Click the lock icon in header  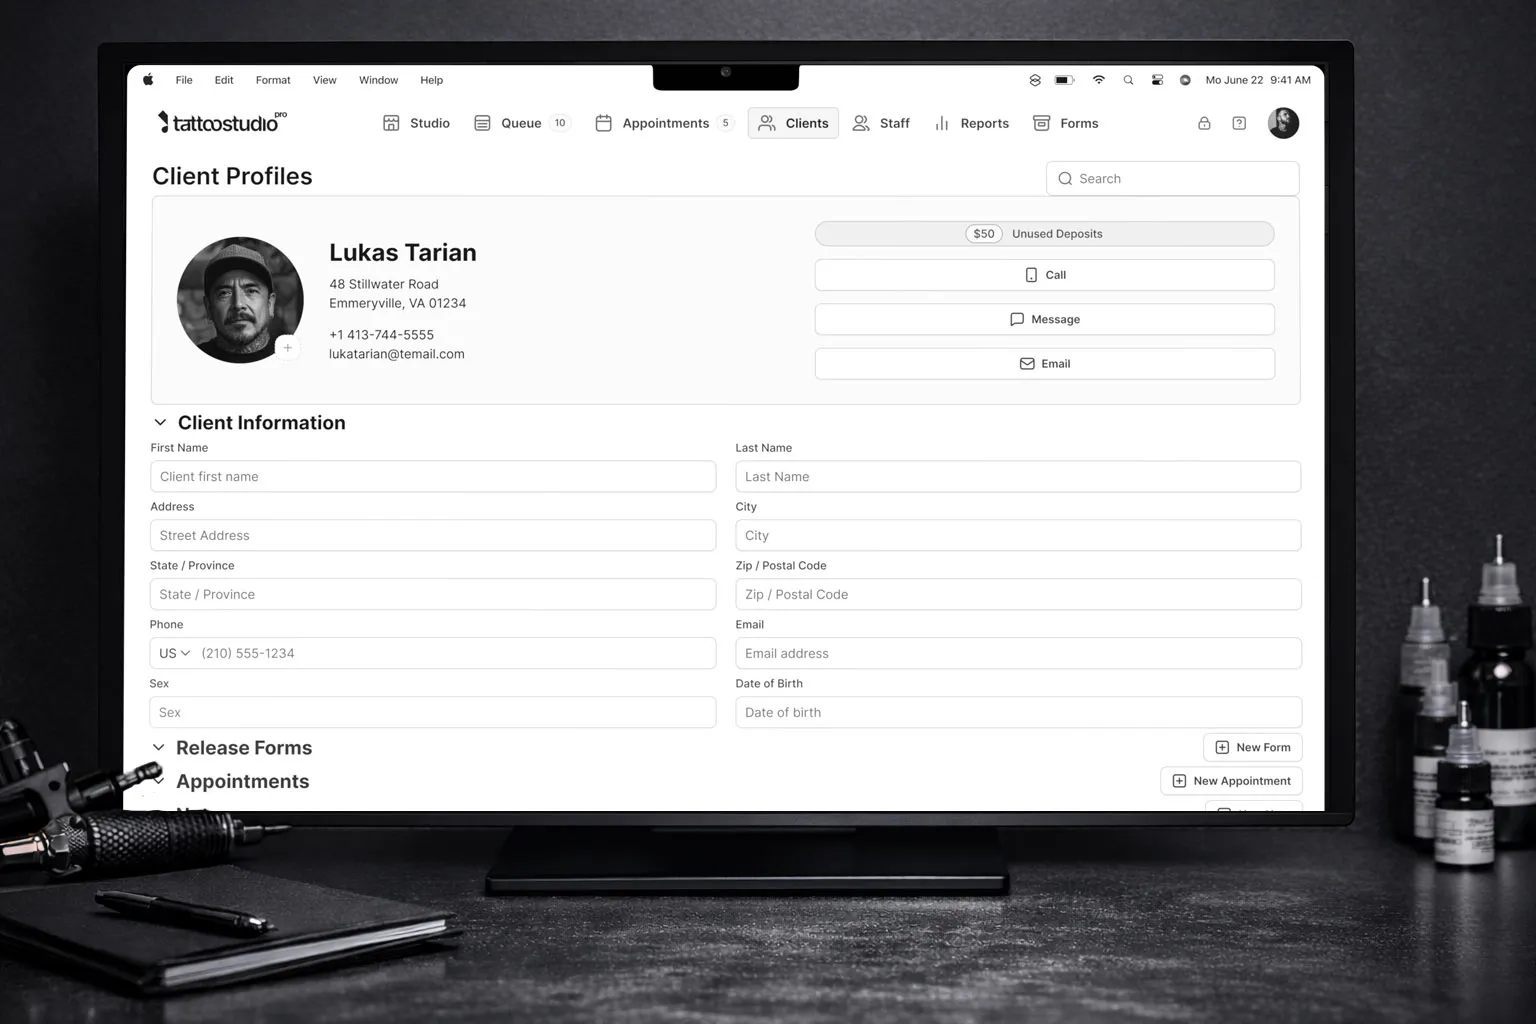pyautogui.click(x=1204, y=123)
